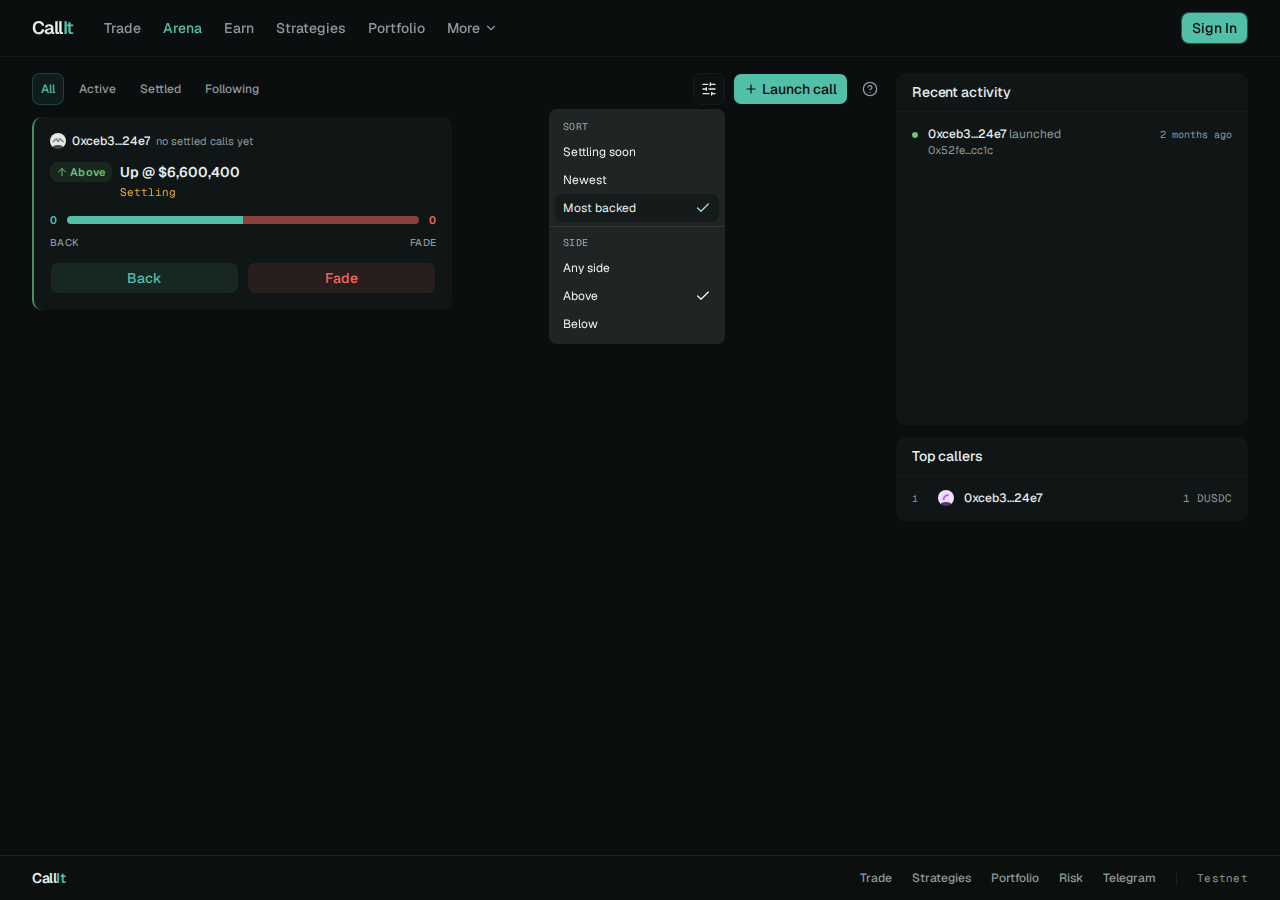The image size is (1280, 900).
Task: Click the 0x52fe...cc1c hash in Recent activity
Action: 960,151
